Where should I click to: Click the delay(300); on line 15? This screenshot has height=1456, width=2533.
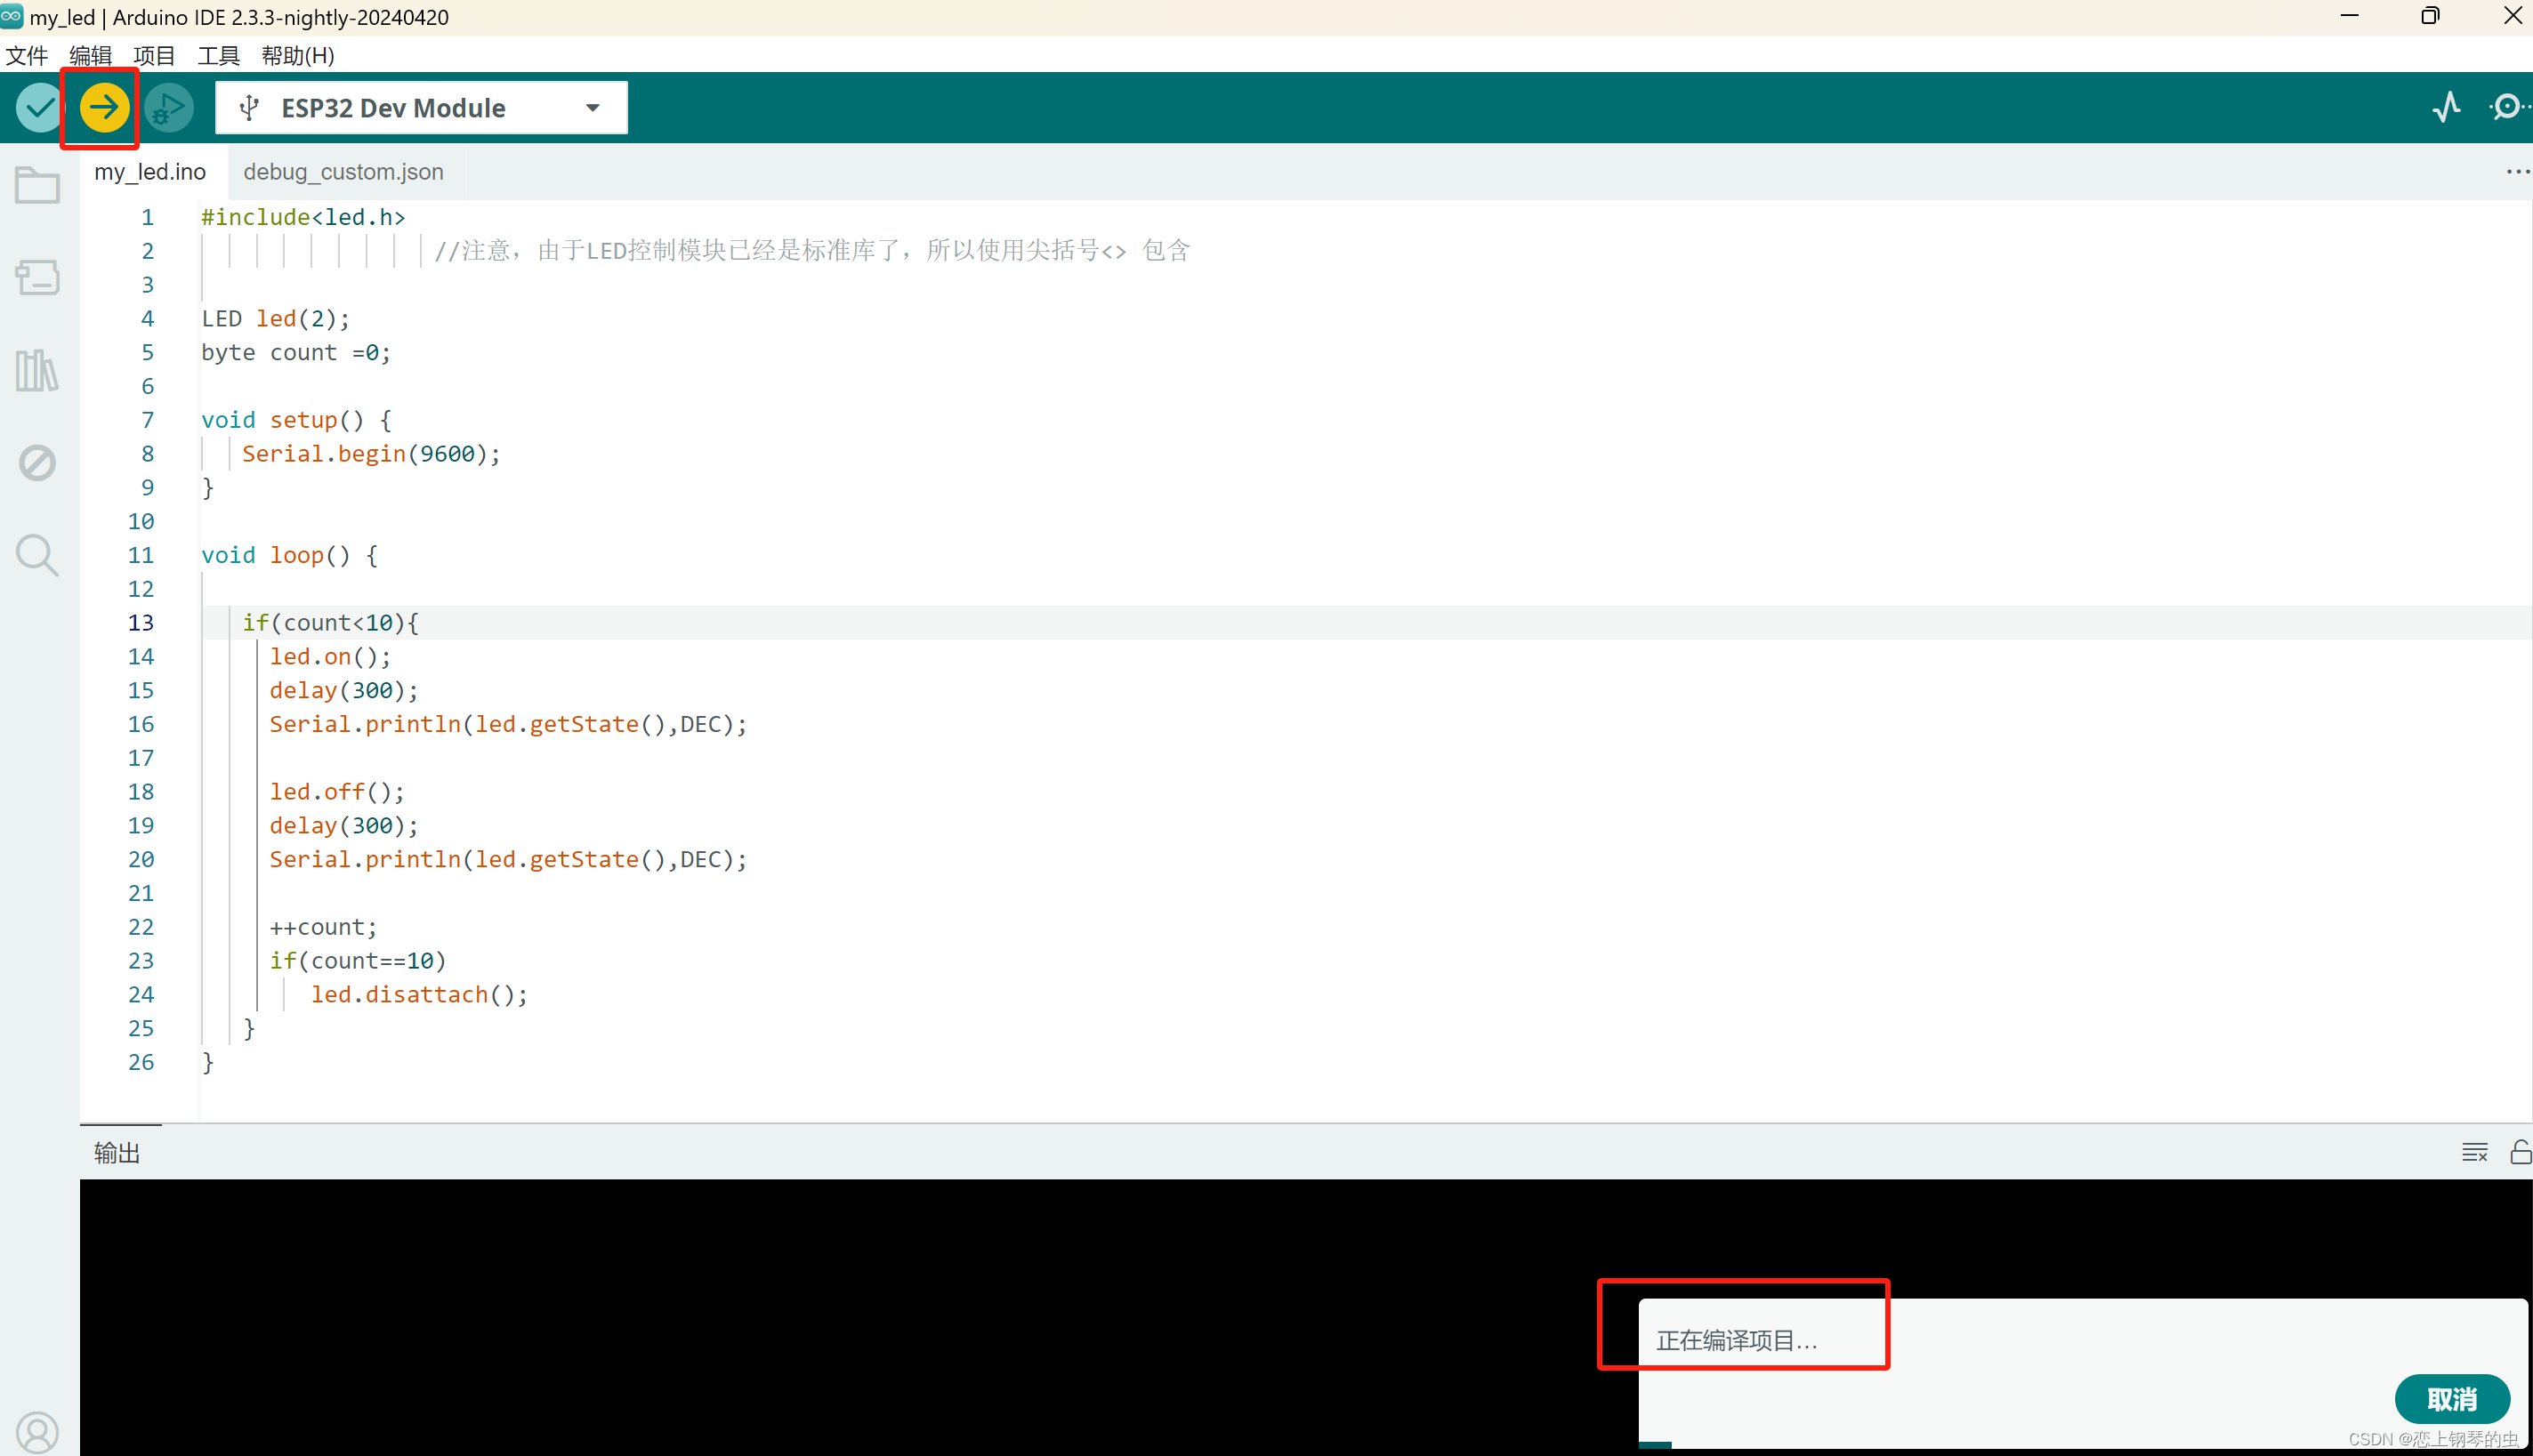(343, 691)
